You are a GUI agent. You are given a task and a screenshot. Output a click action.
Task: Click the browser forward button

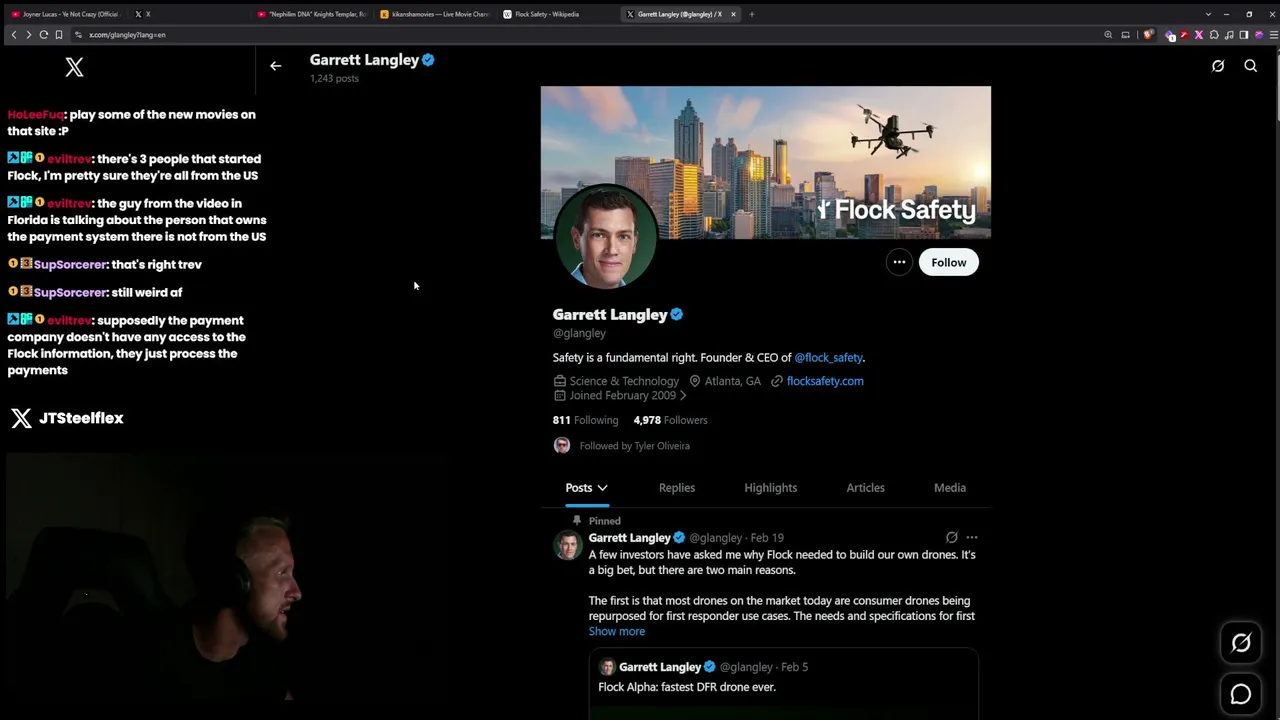coord(28,35)
